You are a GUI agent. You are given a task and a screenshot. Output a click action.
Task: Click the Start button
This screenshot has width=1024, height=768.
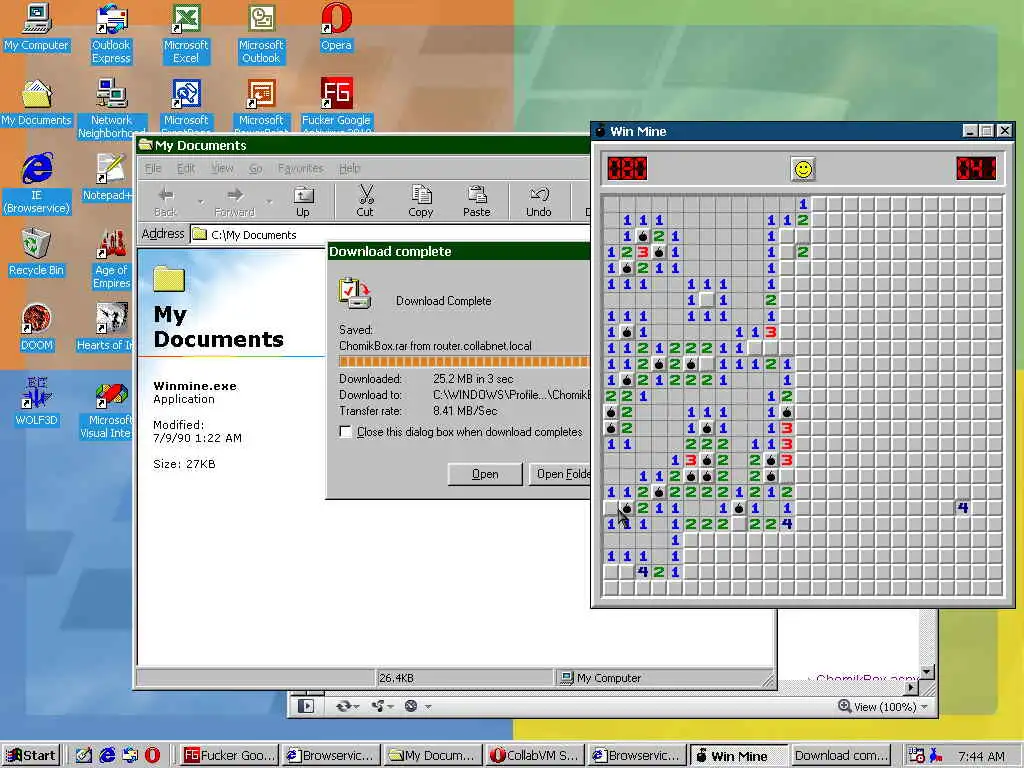[31, 756]
